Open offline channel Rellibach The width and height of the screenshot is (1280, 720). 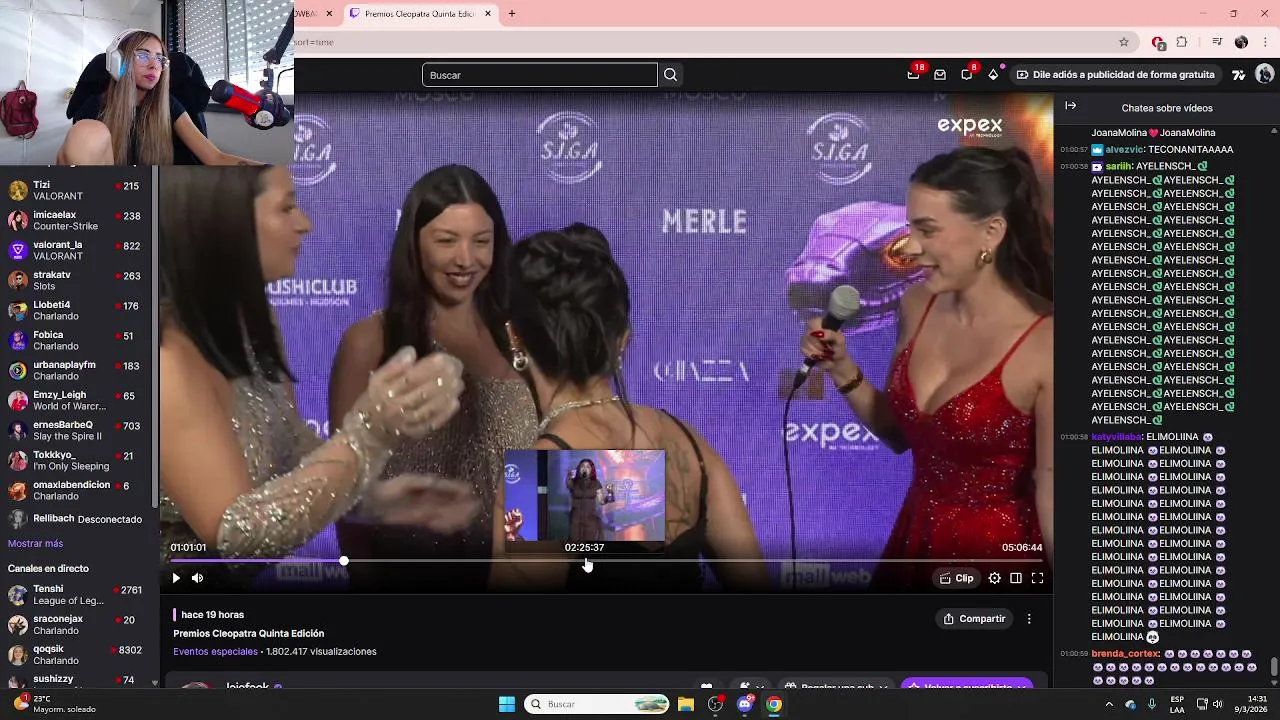click(76, 519)
